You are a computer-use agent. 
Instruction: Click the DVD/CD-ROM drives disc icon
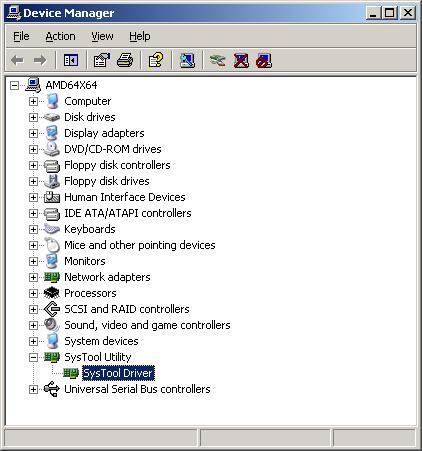coord(52,149)
